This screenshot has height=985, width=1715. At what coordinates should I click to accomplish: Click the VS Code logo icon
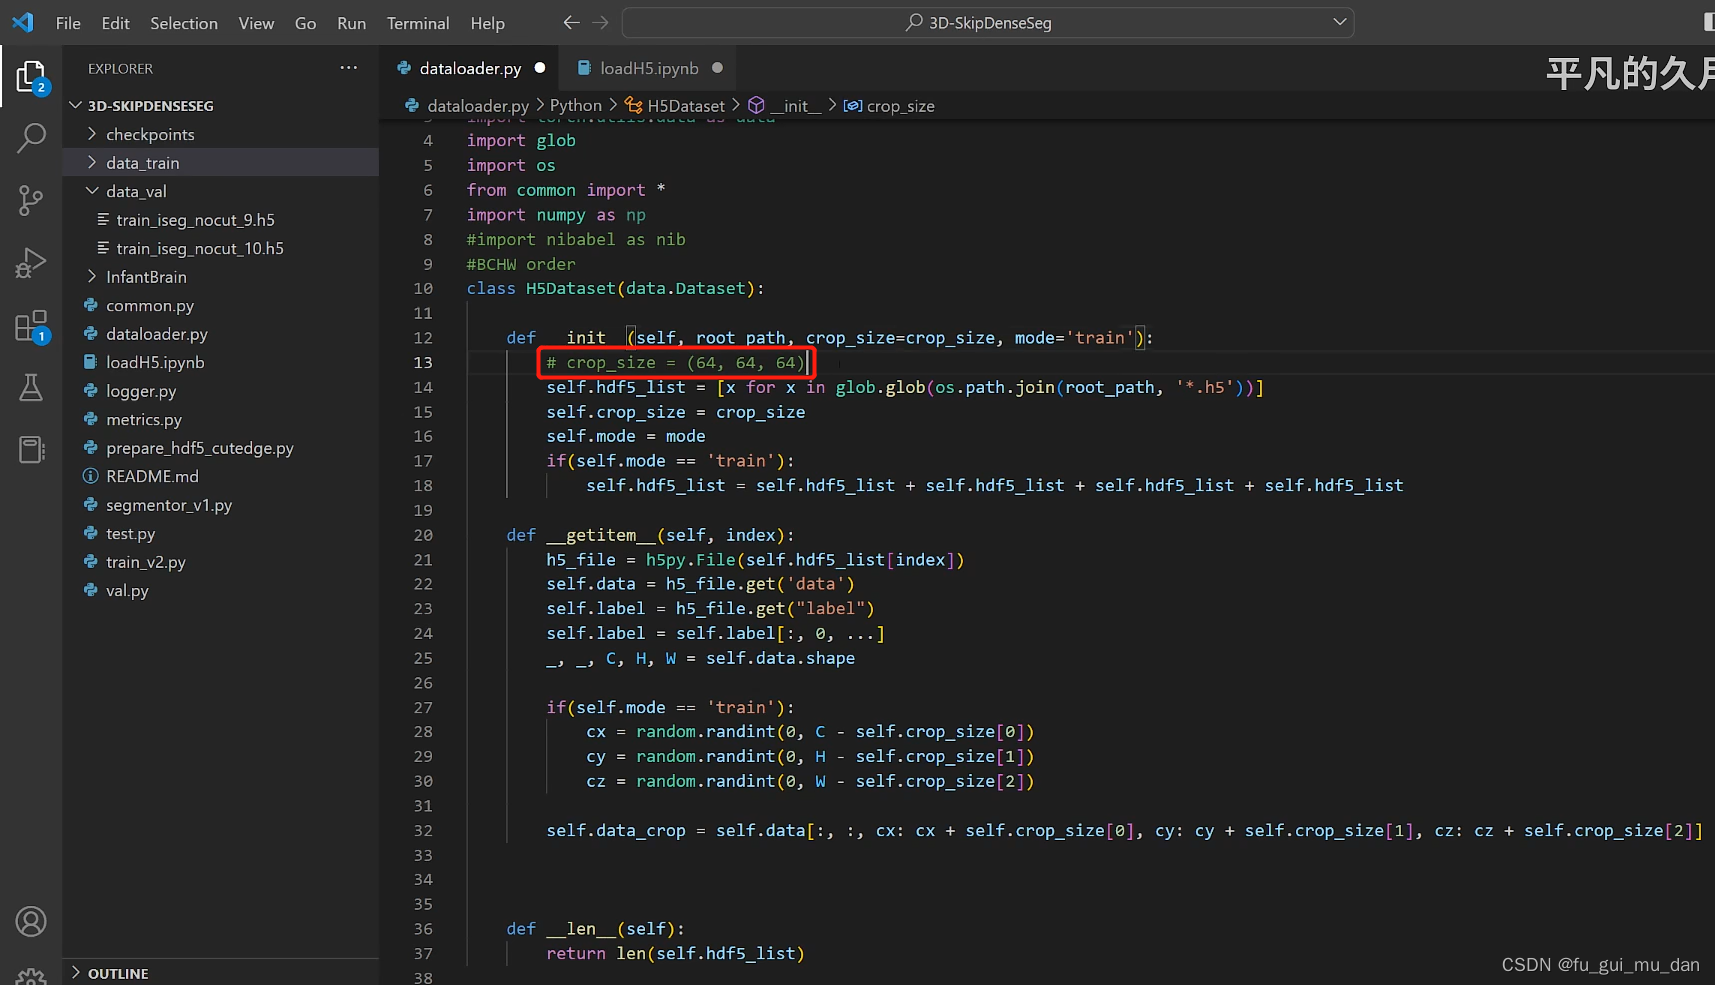23,22
